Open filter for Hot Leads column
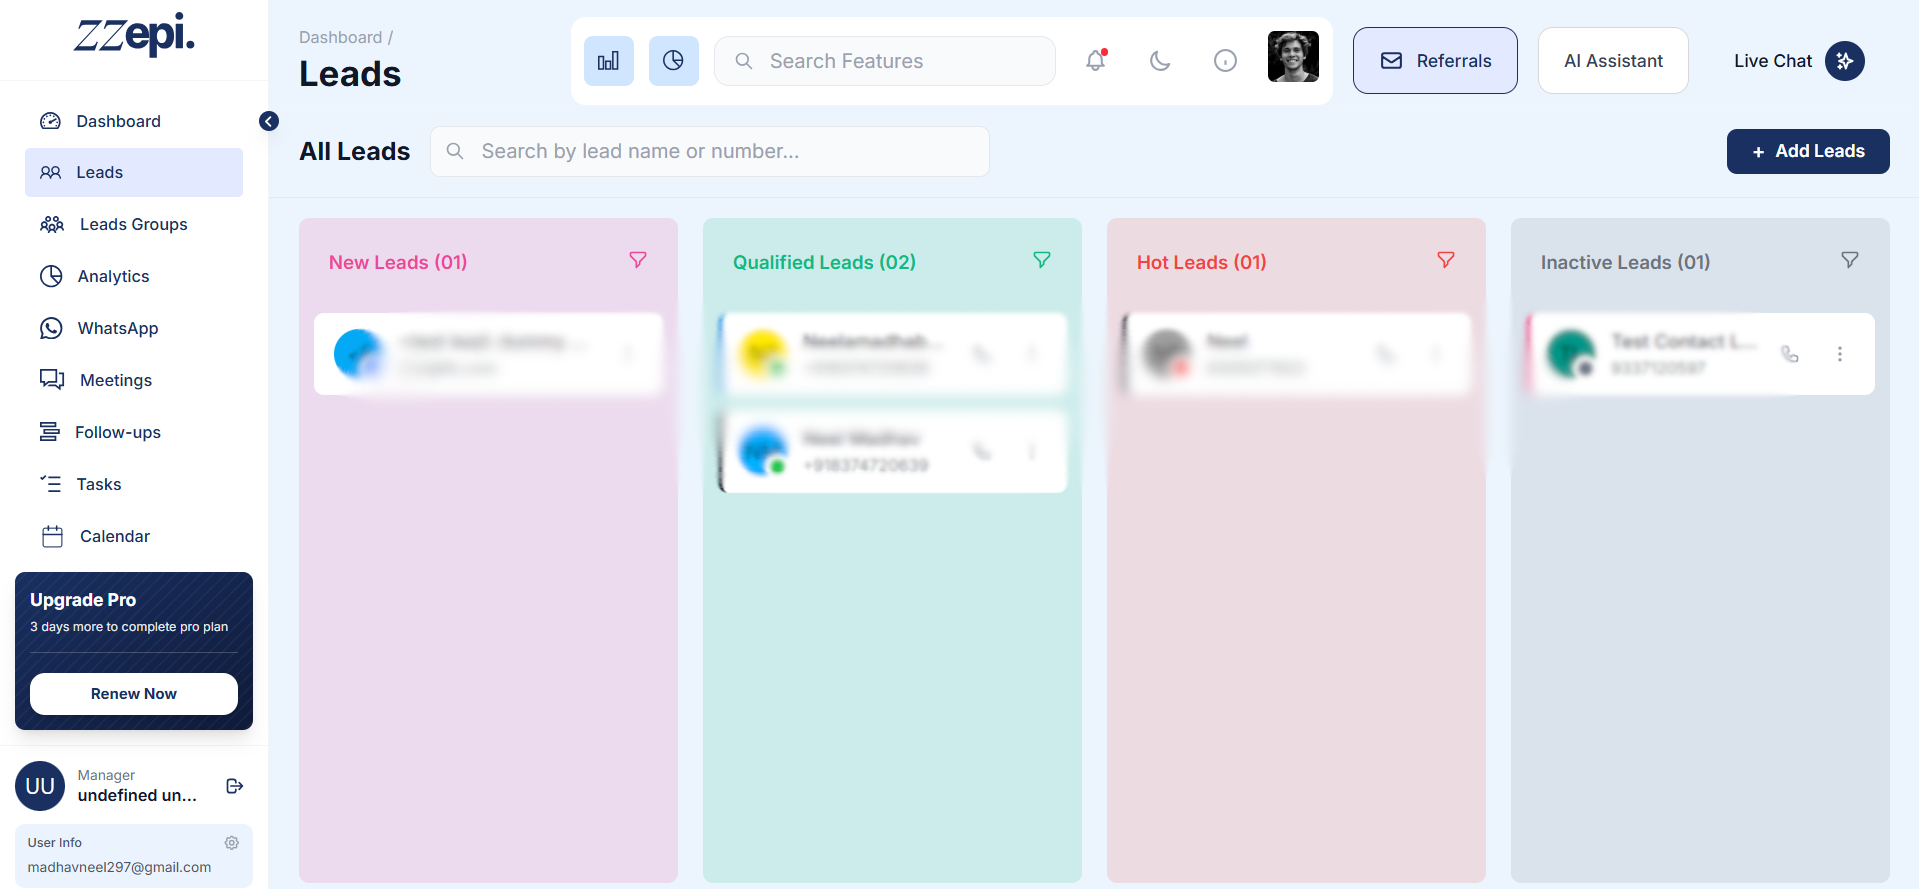This screenshot has height=889, width=1919. [x=1446, y=260]
